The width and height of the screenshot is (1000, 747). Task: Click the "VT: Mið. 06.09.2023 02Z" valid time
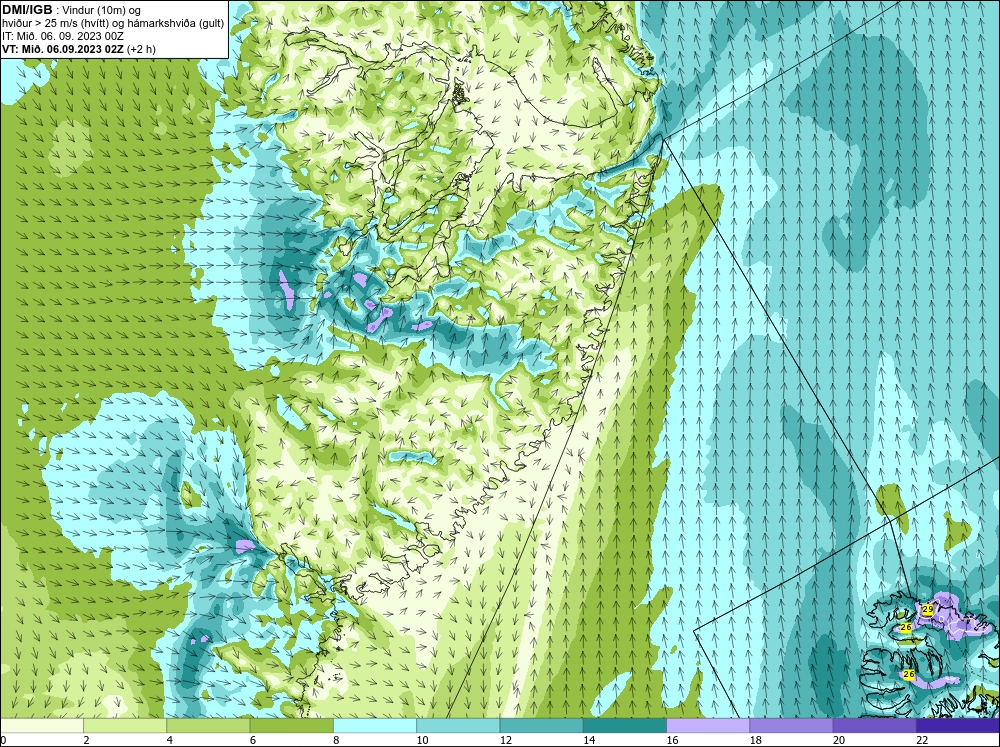point(63,49)
